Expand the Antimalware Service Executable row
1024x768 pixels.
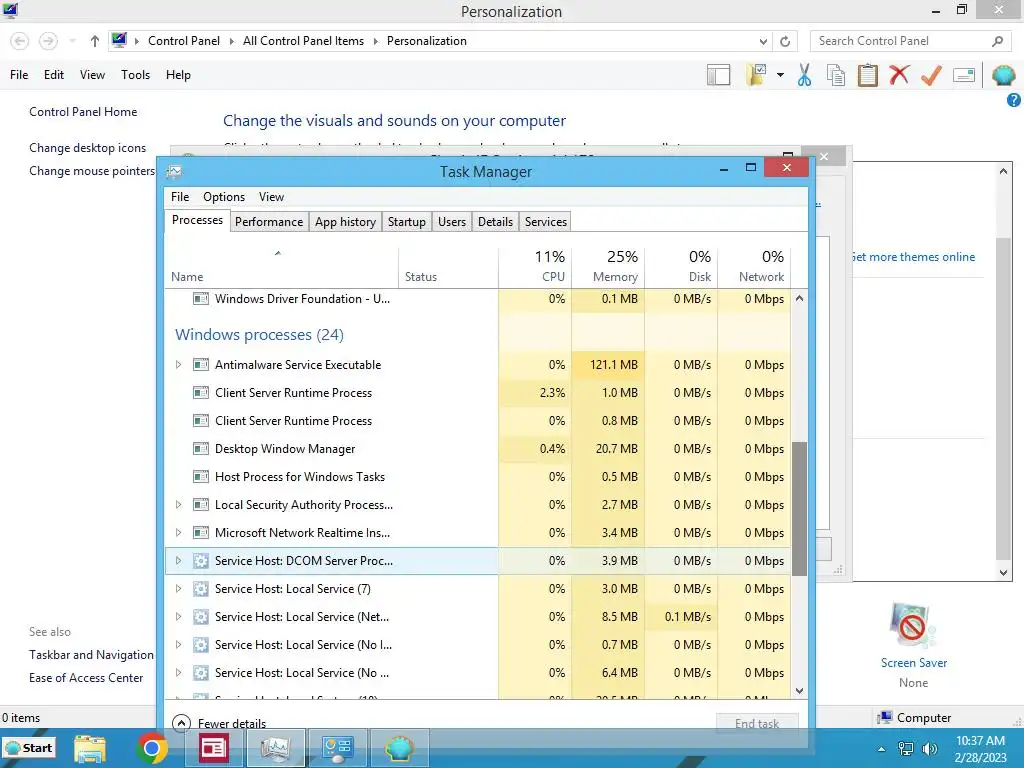(178, 365)
